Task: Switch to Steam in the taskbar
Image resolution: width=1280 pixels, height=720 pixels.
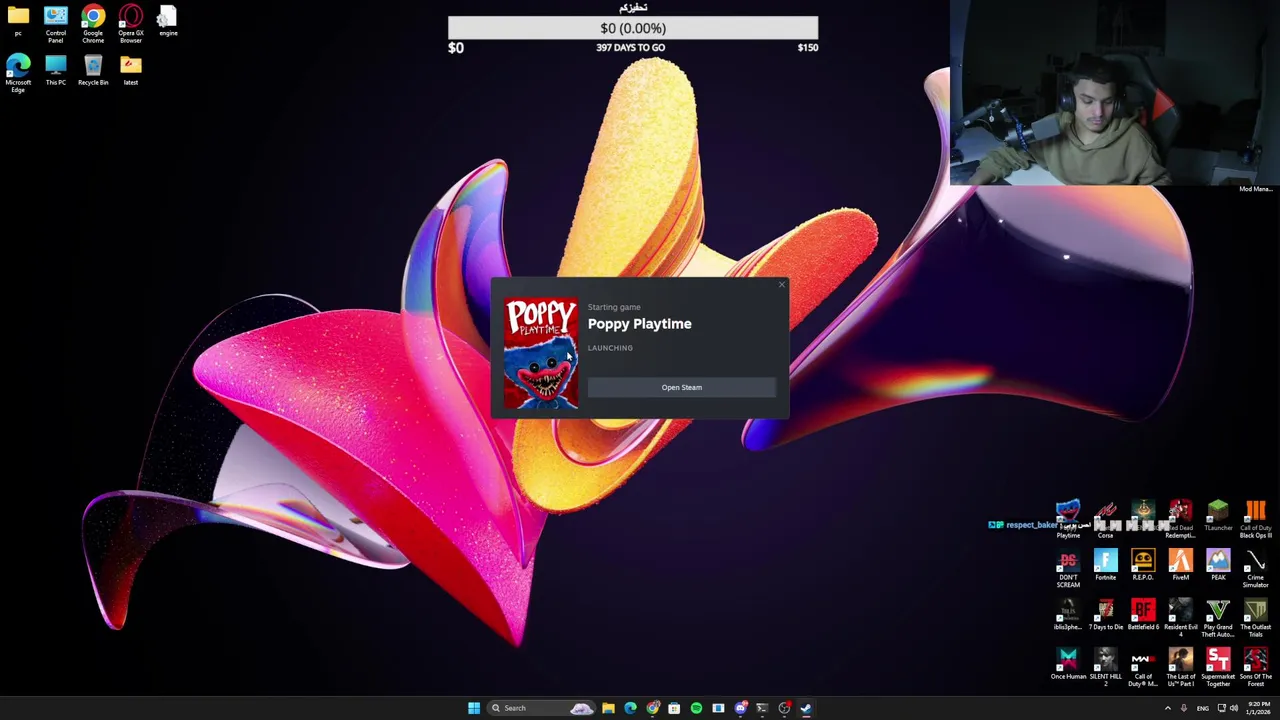Action: (806, 708)
